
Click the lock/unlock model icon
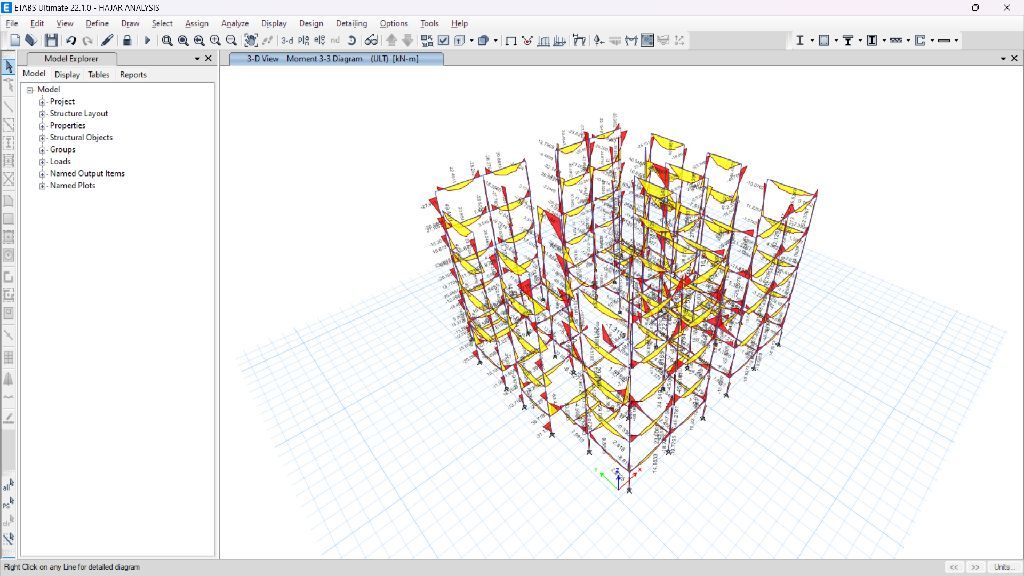pos(128,40)
